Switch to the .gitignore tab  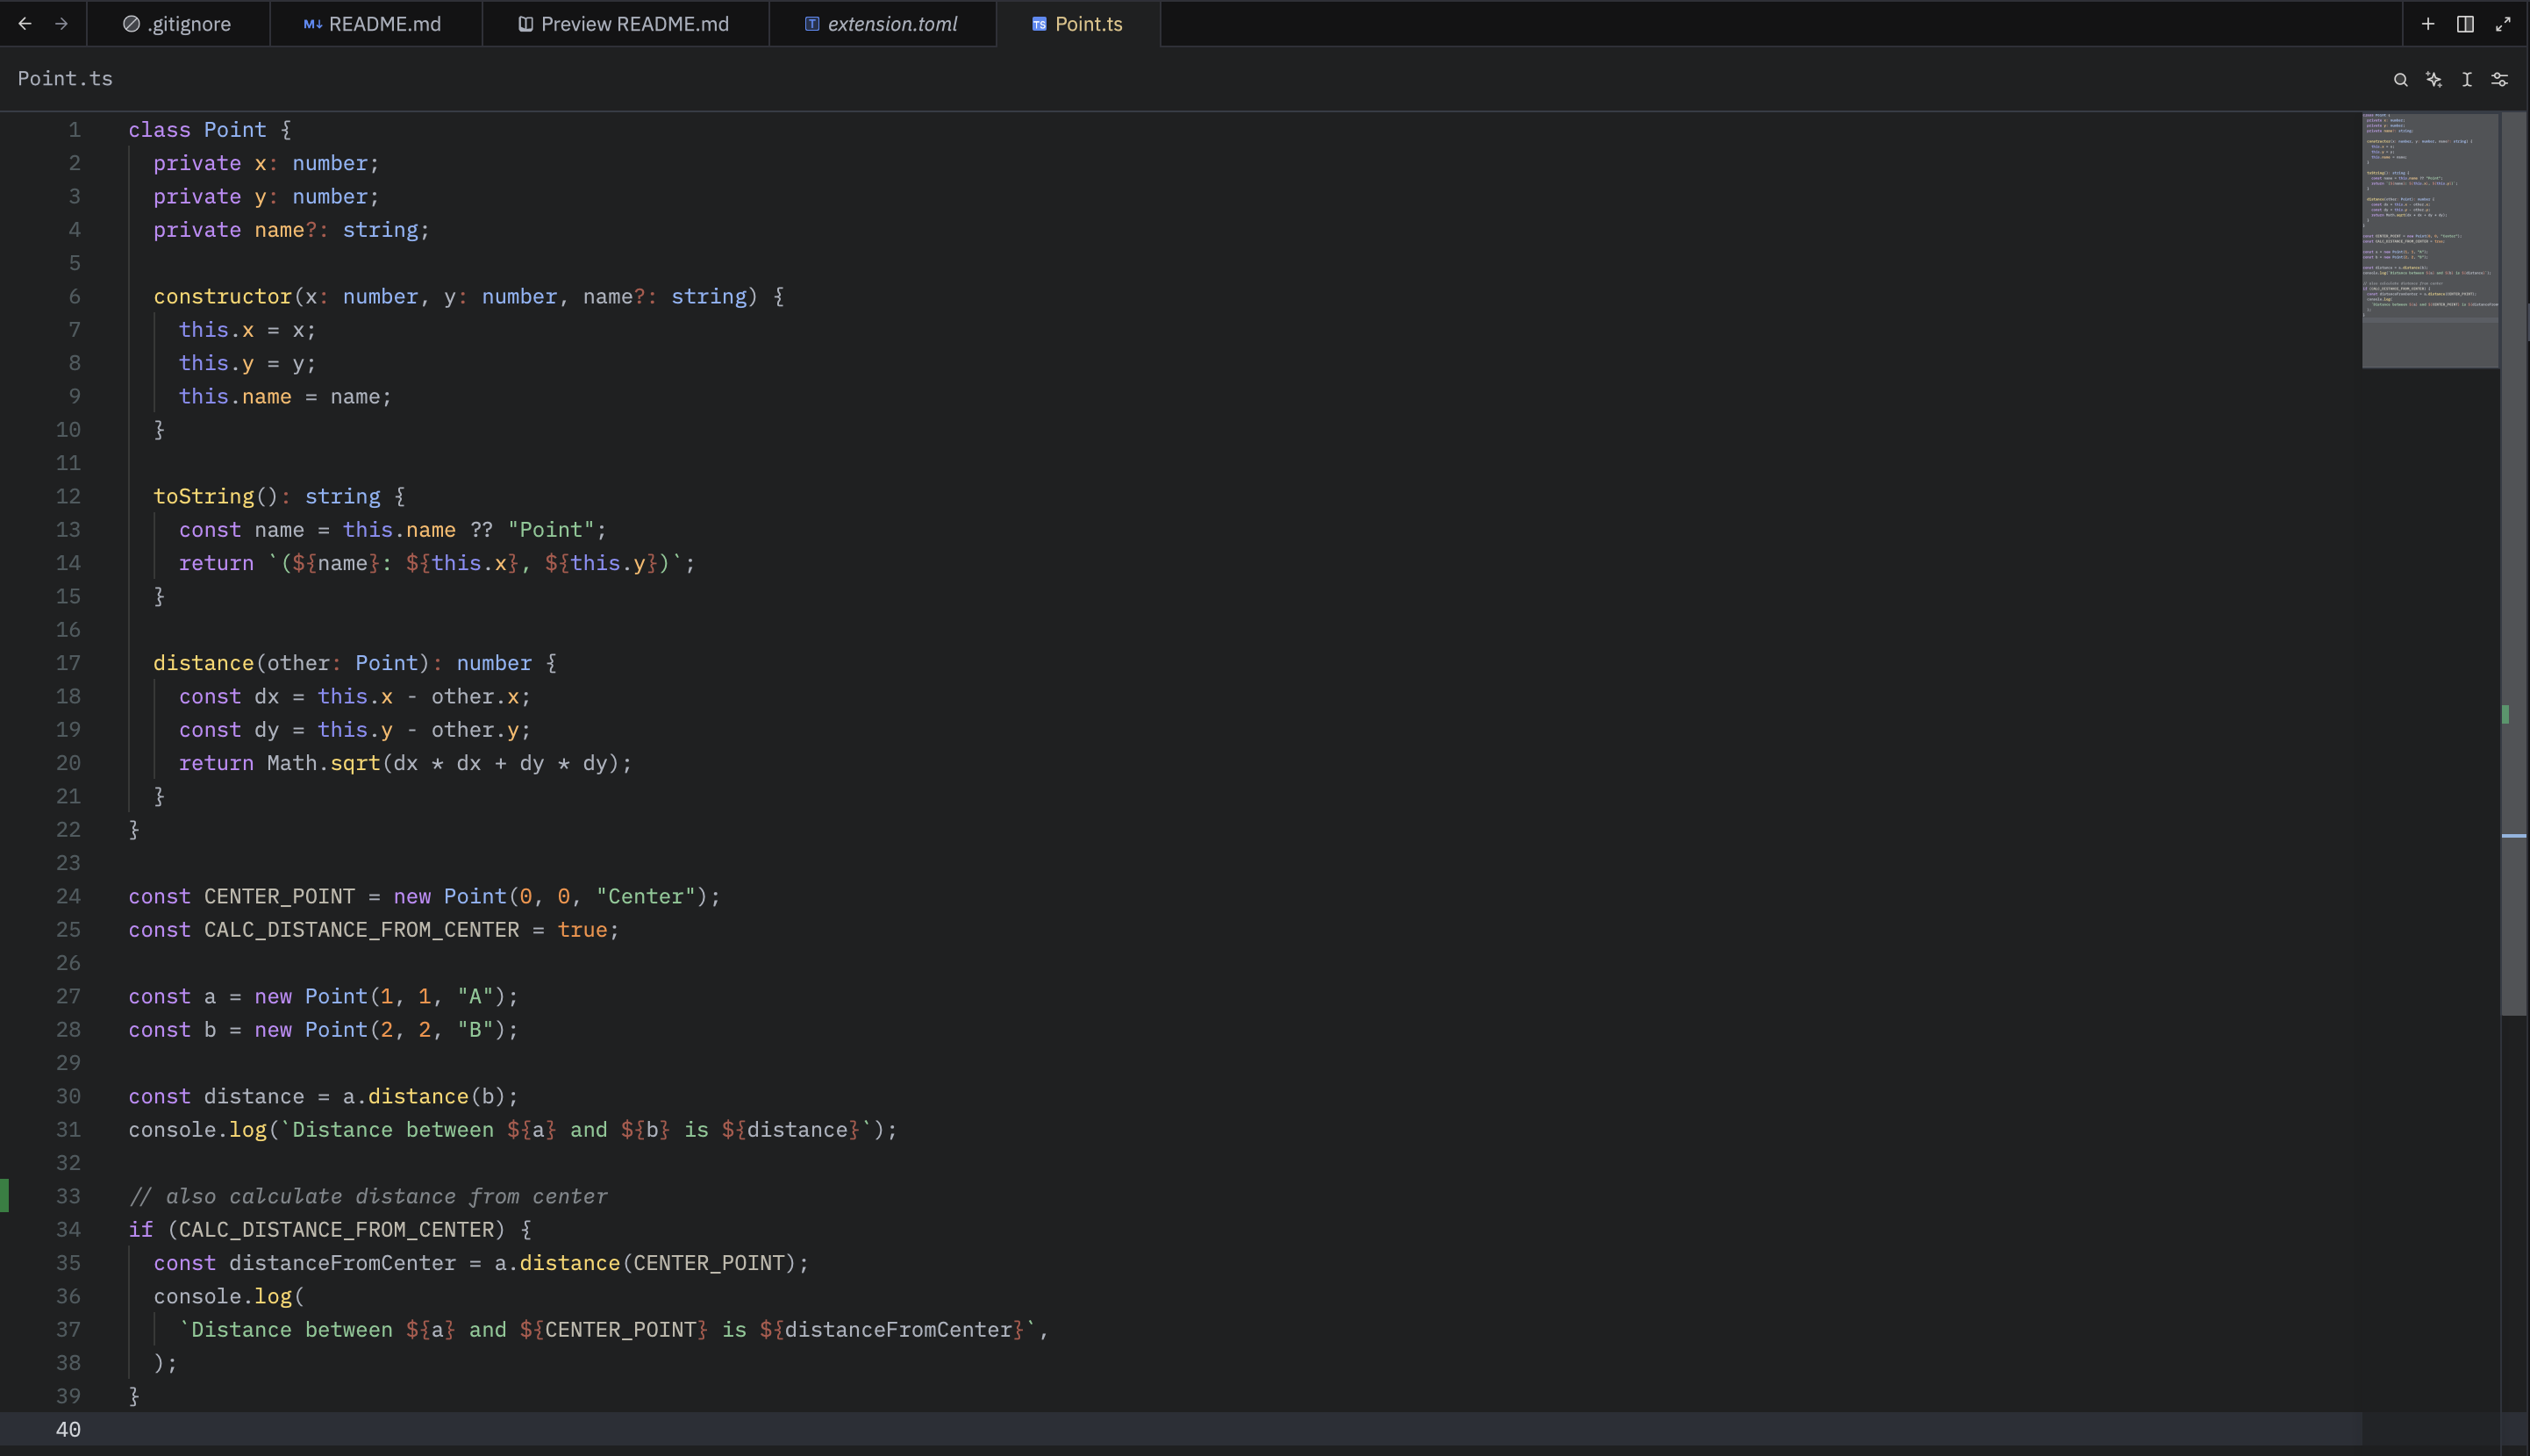(x=177, y=24)
